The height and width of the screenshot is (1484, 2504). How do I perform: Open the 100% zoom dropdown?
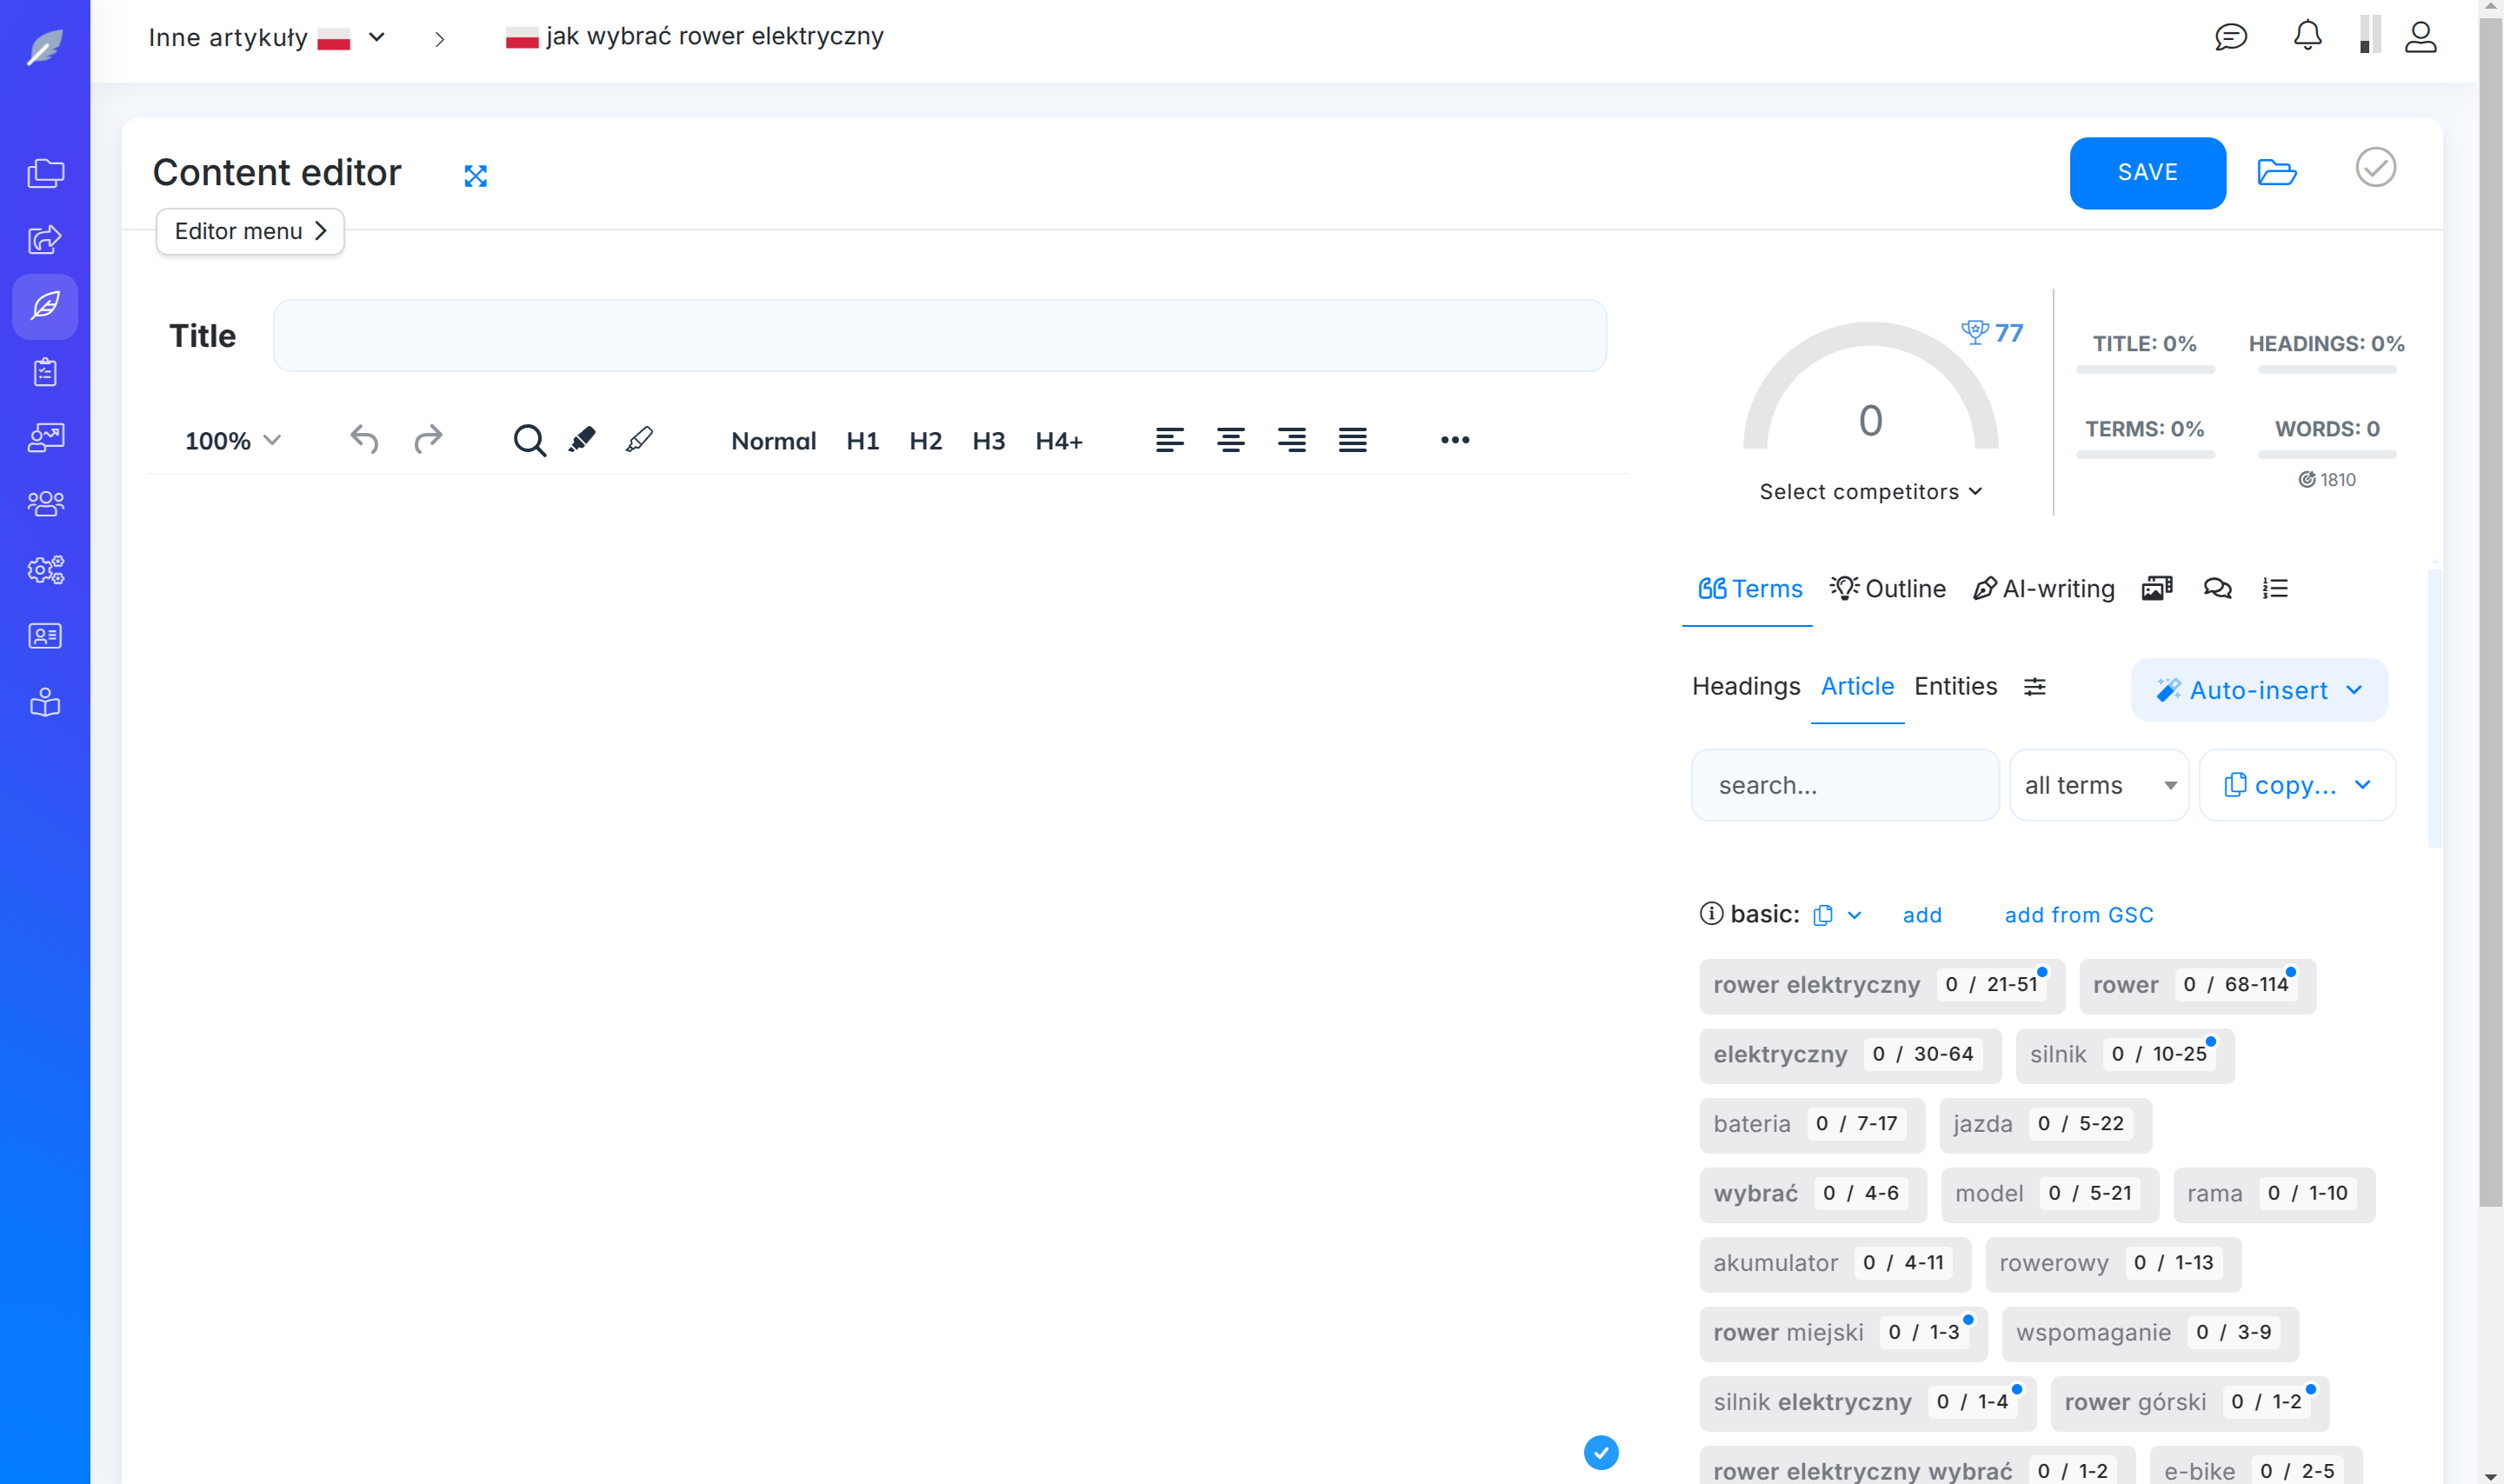pos(233,441)
